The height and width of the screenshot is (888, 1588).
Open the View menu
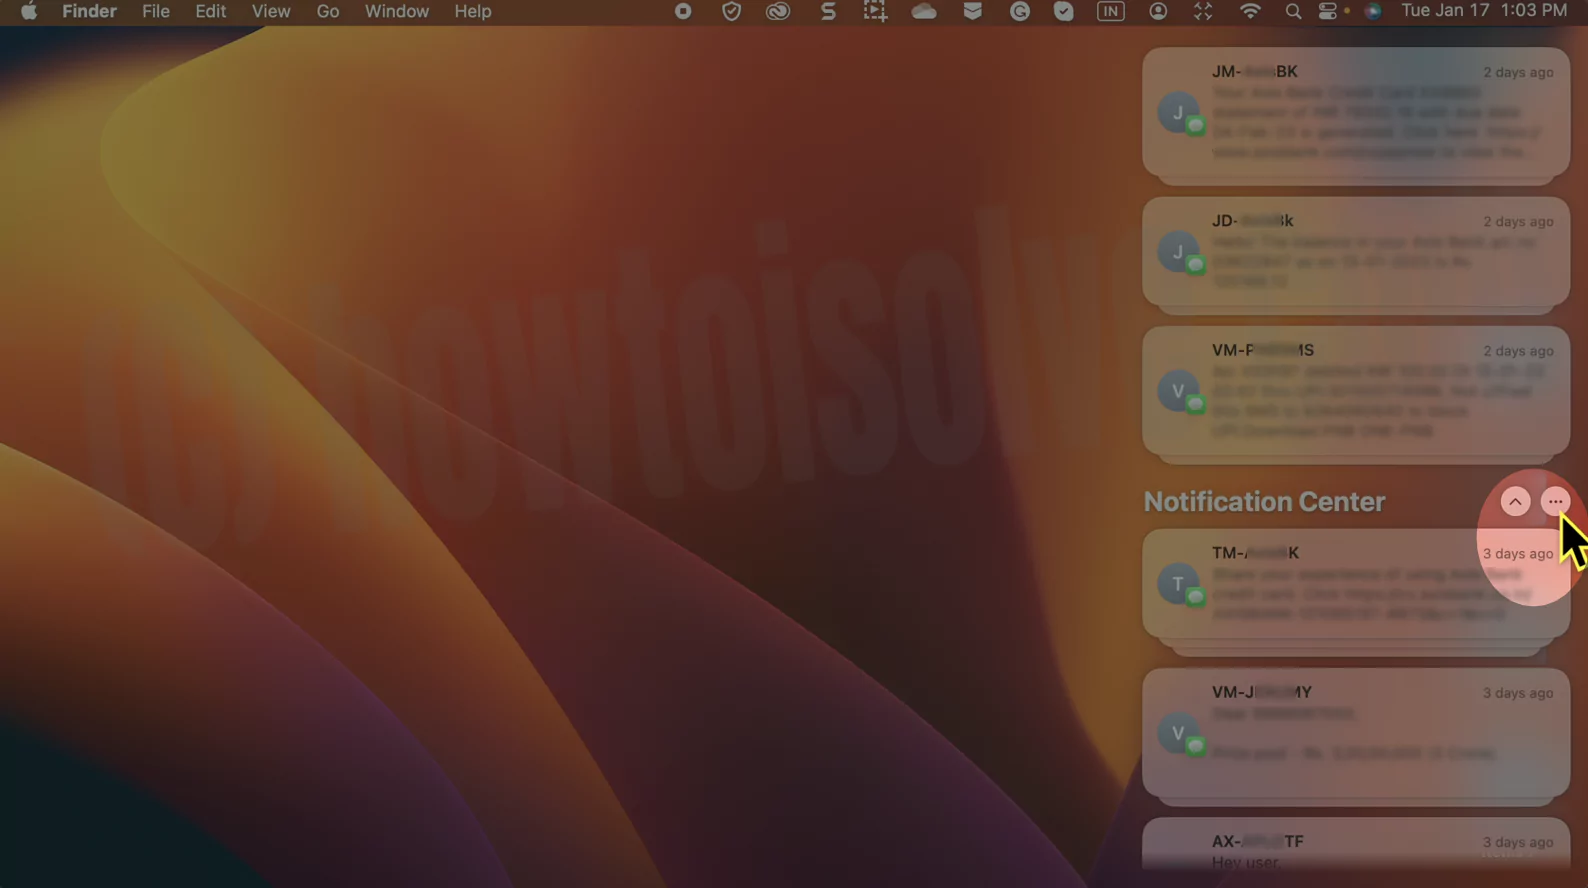[x=270, y=11]
